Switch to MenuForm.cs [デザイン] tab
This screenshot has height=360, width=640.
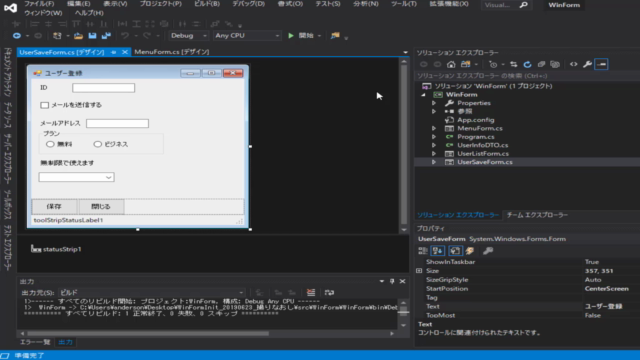tap(172, 52)
